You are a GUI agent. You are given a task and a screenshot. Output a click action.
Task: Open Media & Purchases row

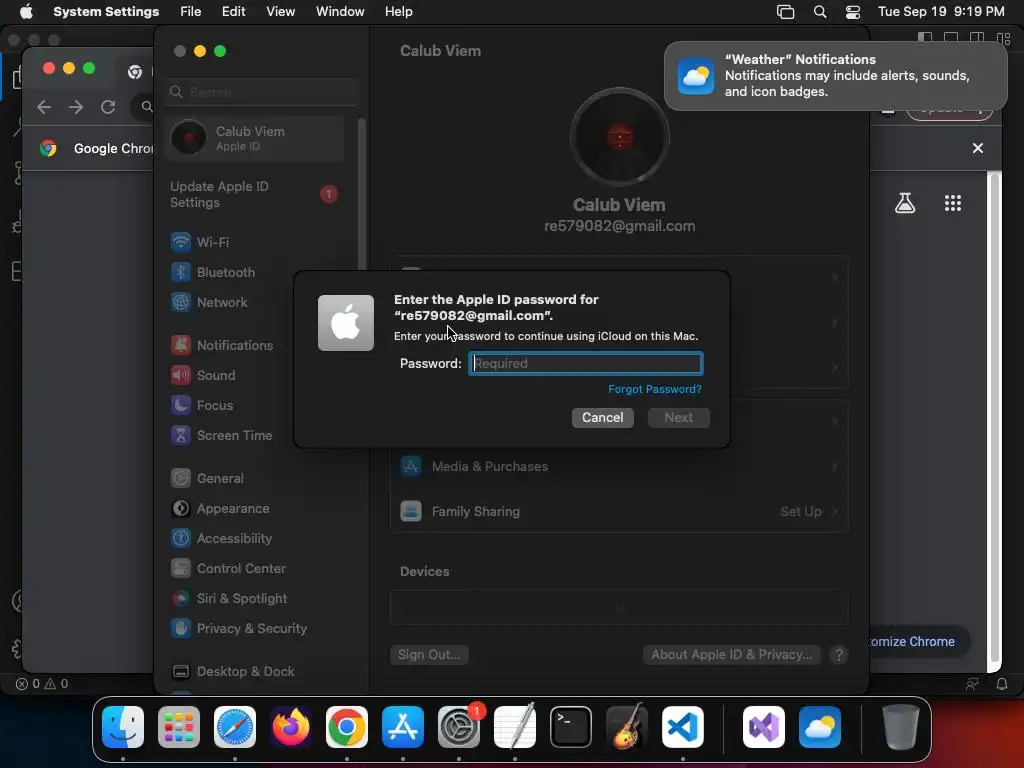pyautogui.click(x=619, y=466)
